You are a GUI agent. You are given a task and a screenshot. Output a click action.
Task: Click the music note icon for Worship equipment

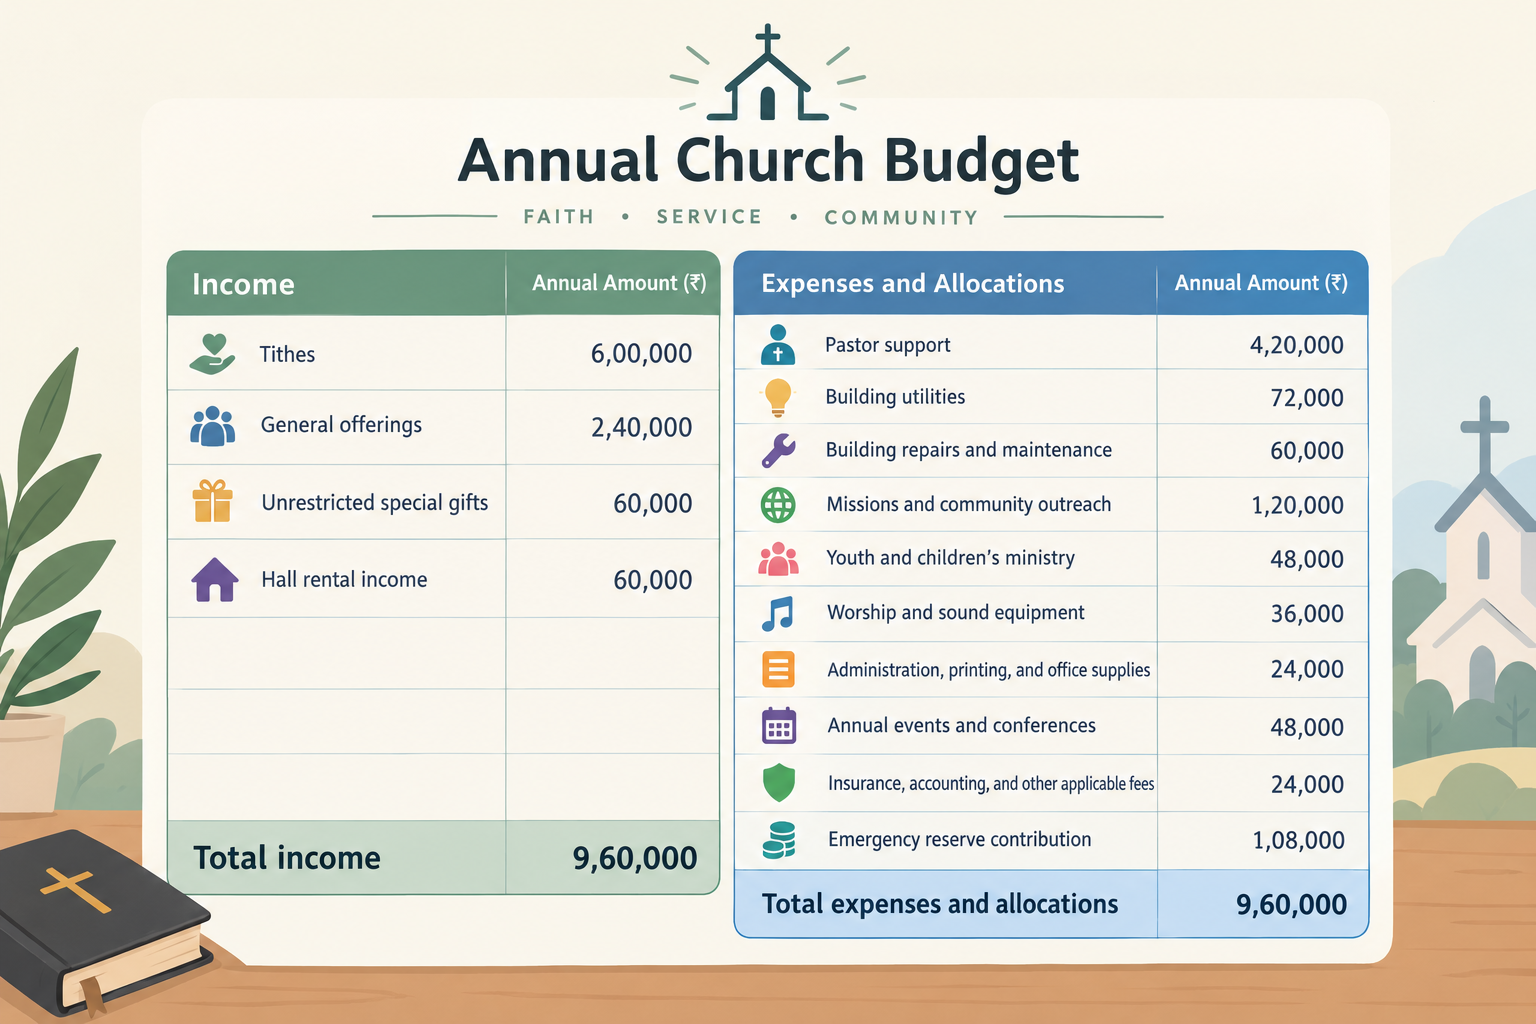click(x=778, y=613)
